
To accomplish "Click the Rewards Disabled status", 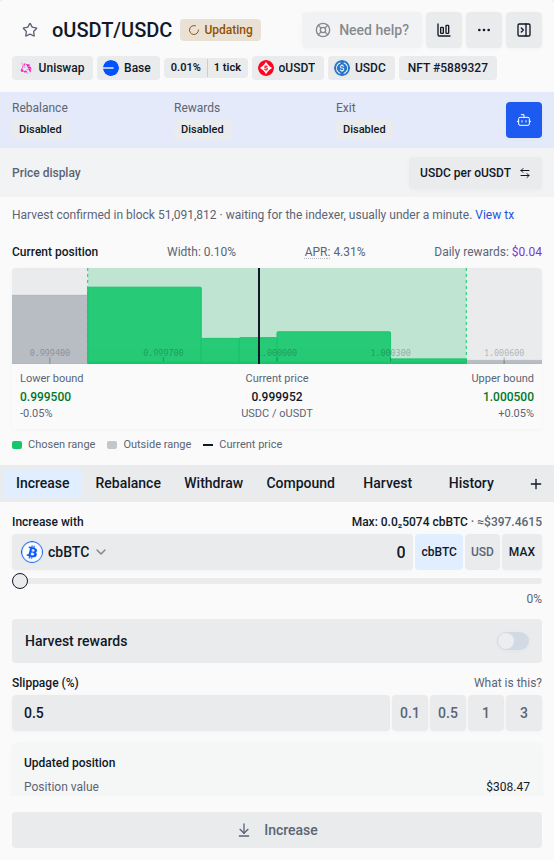I will (x=202, y=129).
